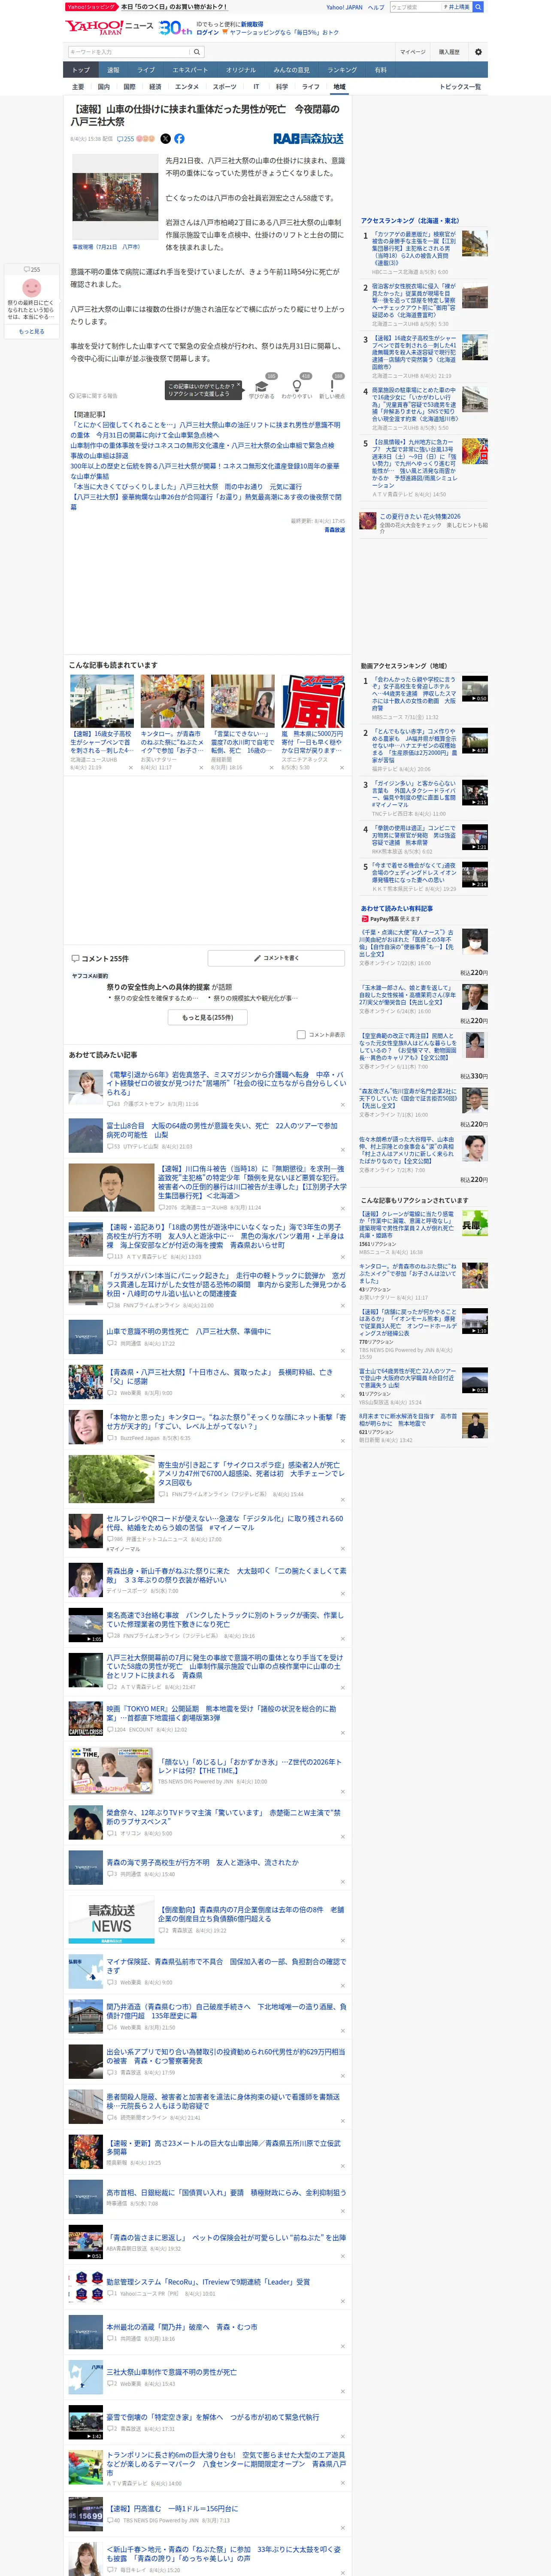Select the スポーツ category
This screenshot has height=2576, width=551.
(x=225, y=87)
